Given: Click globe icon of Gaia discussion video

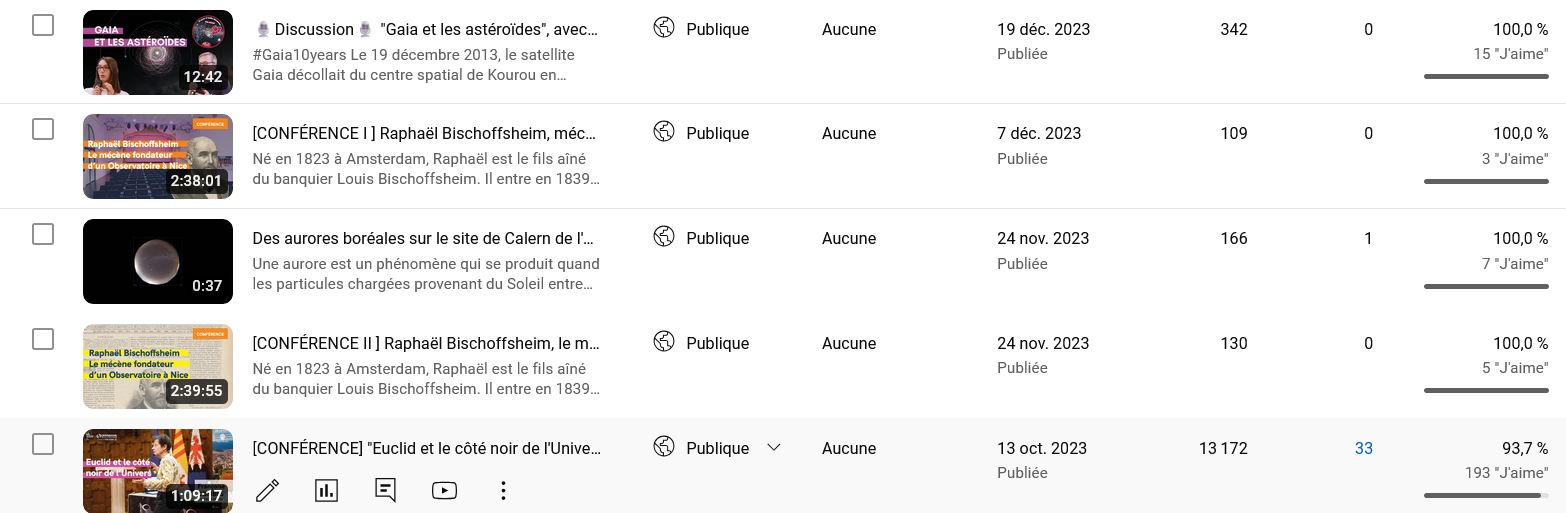Looking at the screenshot, I should click(663, 28).
